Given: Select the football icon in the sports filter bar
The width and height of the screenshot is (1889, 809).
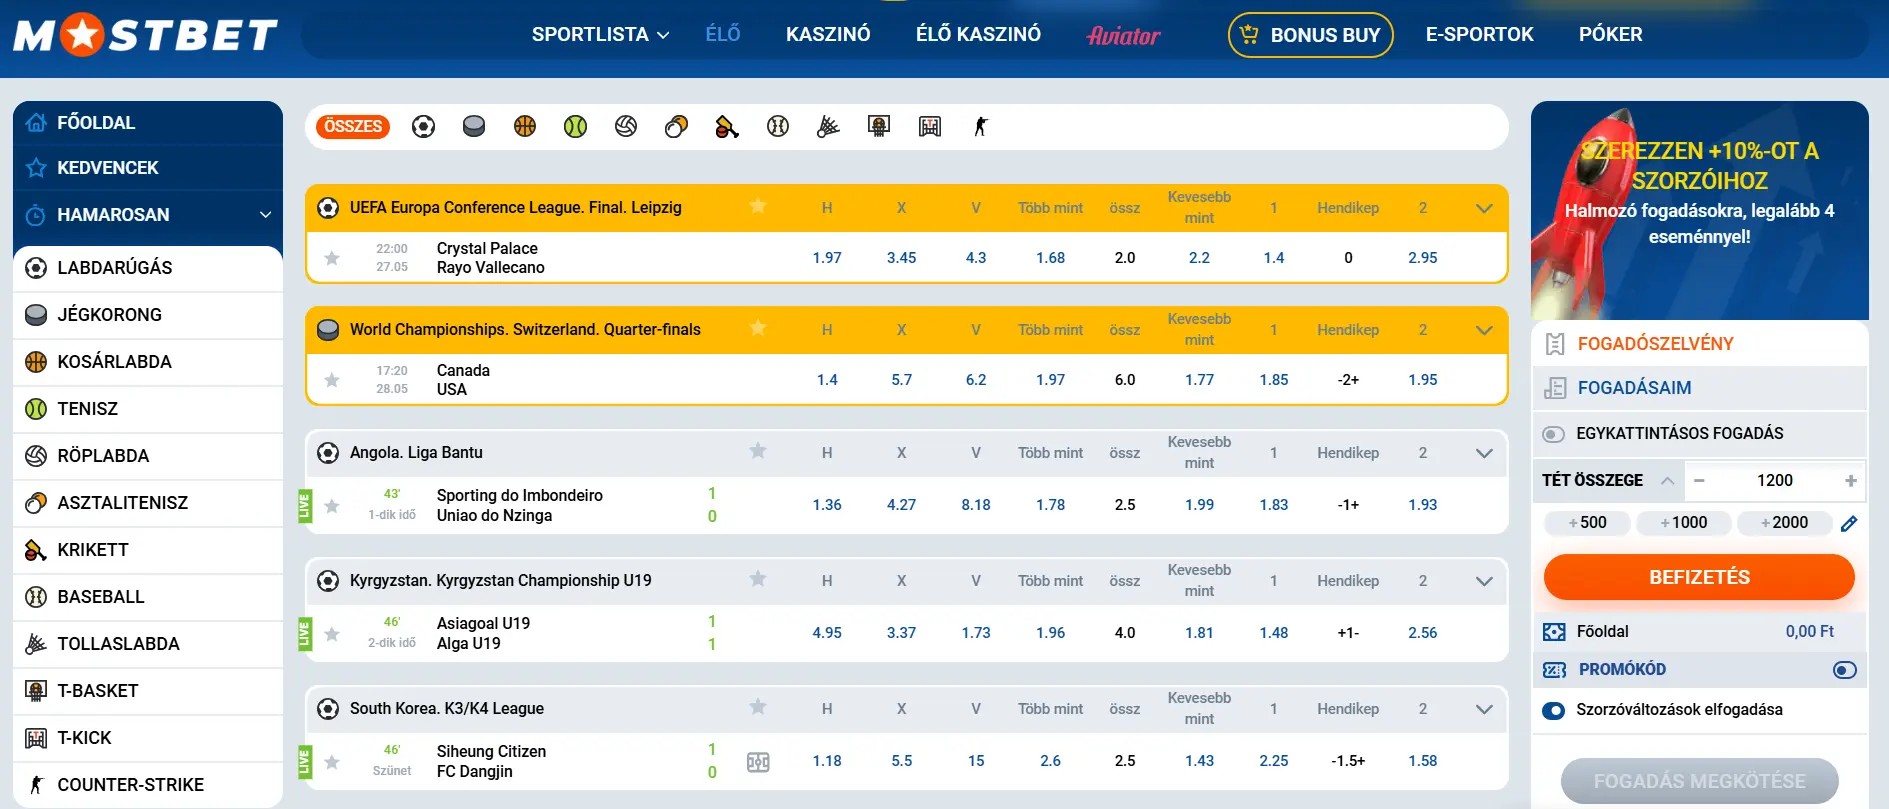Looking at the screenshot, I should 423,127.
